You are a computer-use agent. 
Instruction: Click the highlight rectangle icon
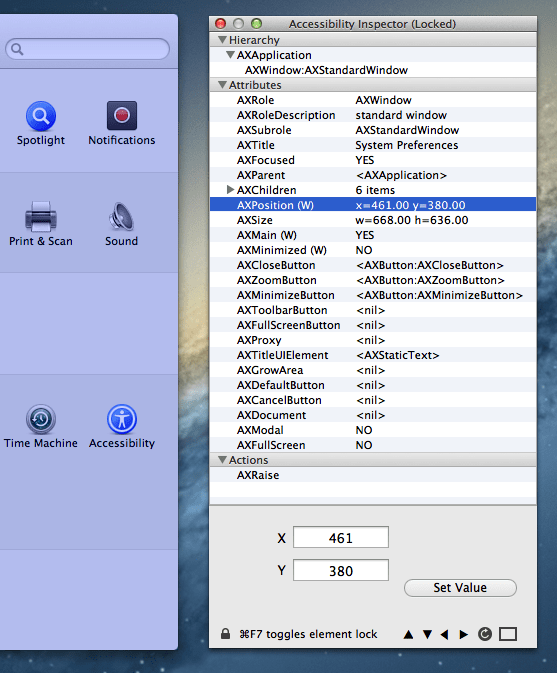(x=508, y=634)
